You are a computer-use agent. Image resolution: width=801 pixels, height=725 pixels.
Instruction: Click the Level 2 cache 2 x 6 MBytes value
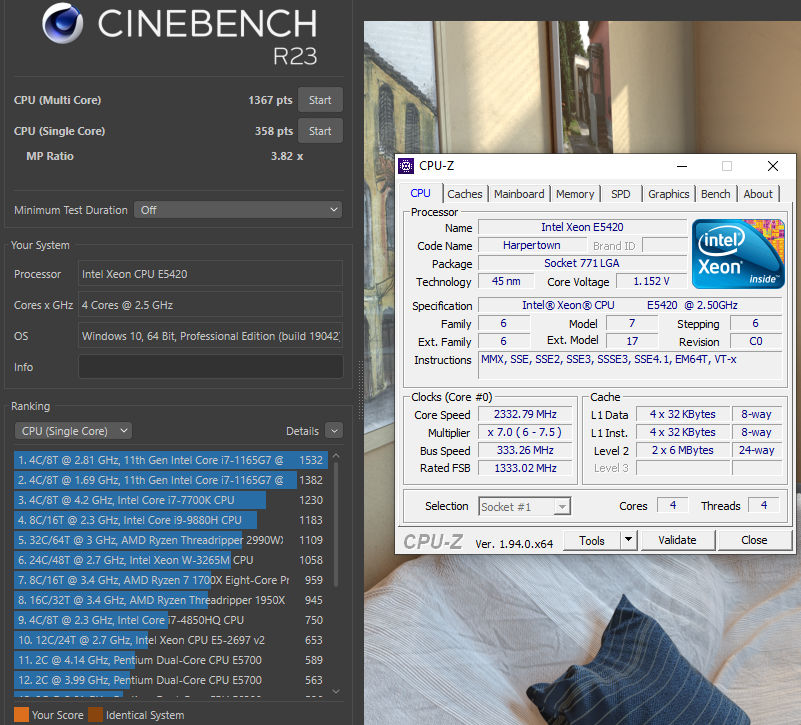682,450
